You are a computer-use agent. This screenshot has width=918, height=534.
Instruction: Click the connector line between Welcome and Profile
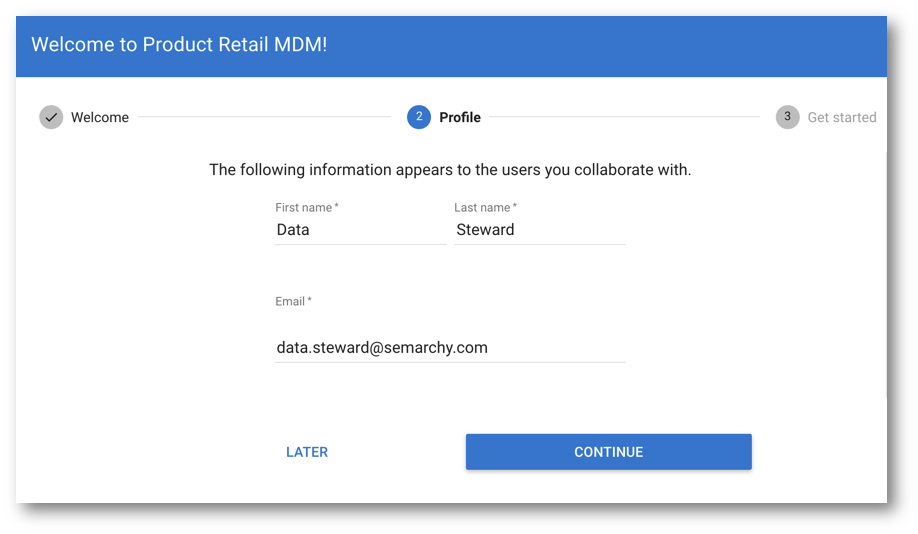pyautogui.click(x=264, y=117)
